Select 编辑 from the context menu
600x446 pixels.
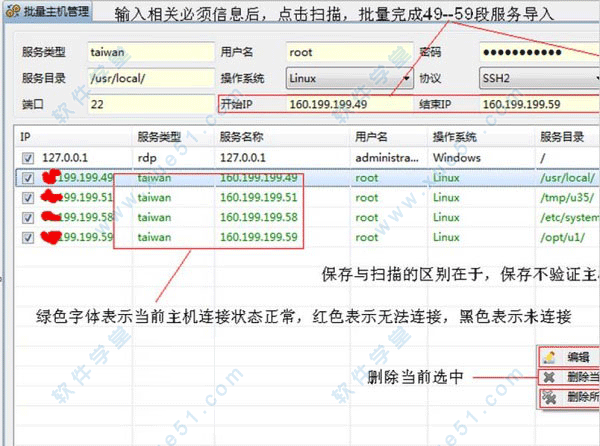click(577, 357)
